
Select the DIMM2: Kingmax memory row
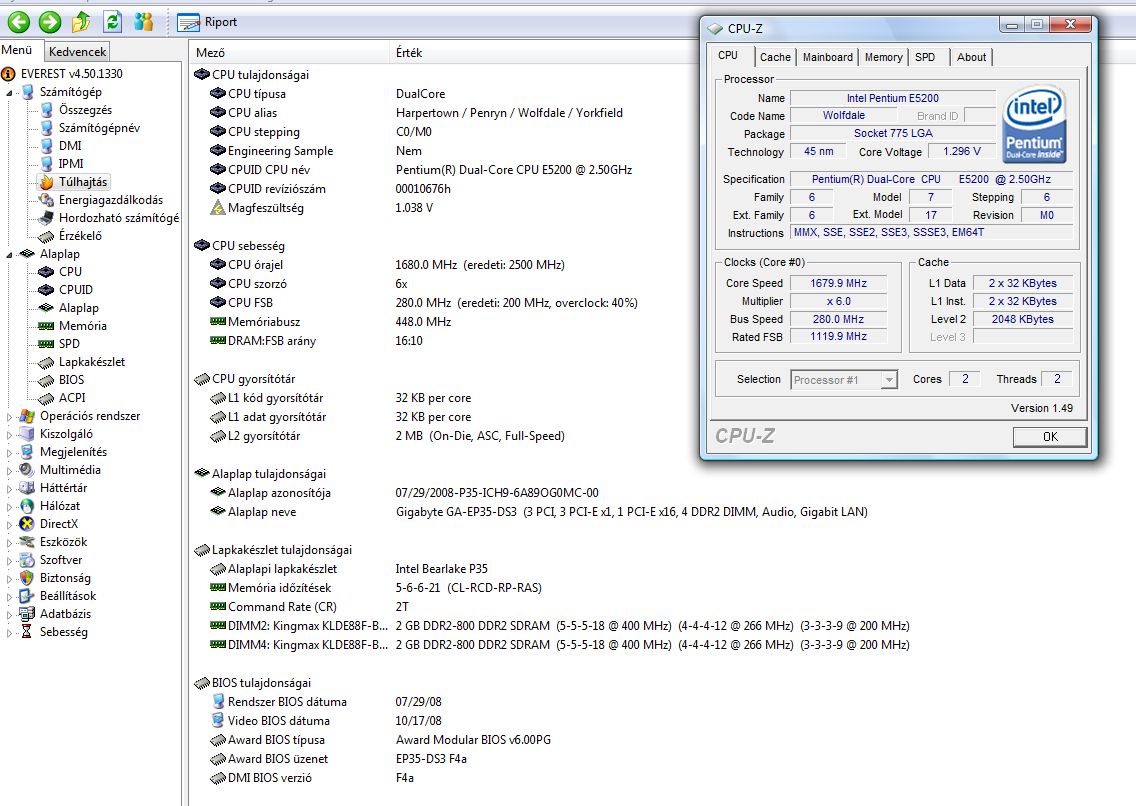coord(559,626)
